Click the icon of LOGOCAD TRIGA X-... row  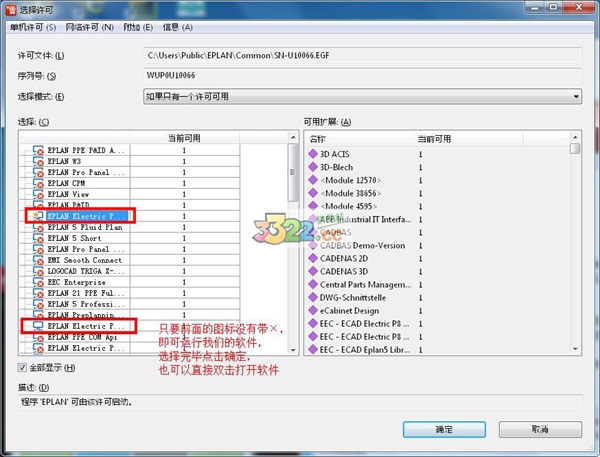(x=38, y=271)
